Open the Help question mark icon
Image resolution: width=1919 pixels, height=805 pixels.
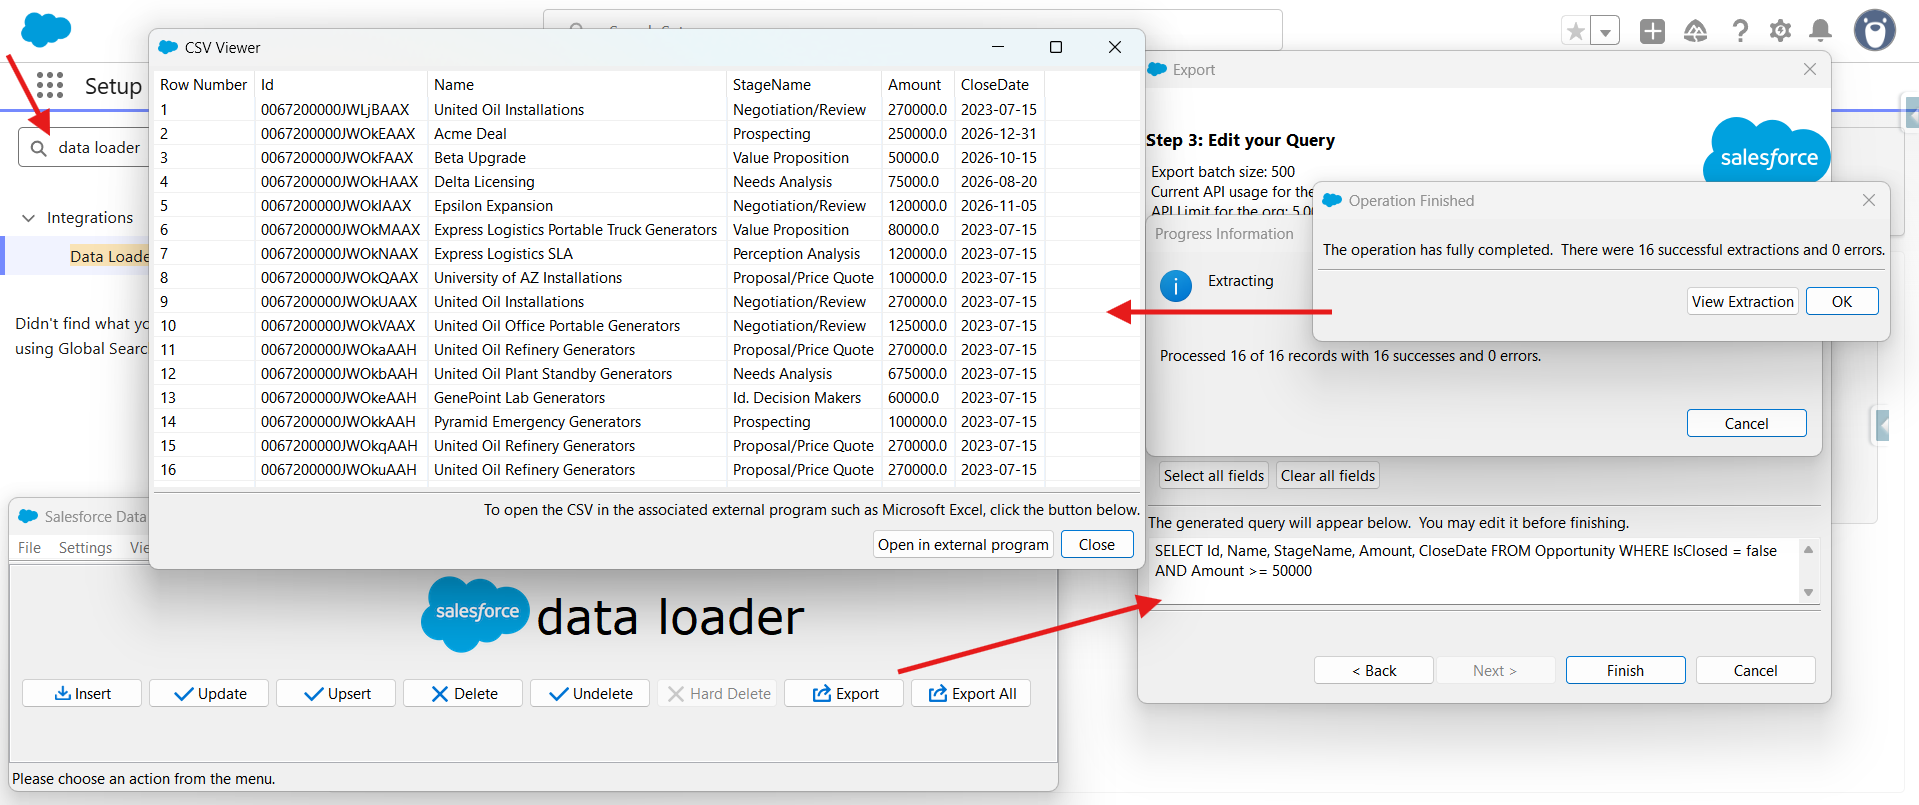pyautogui.click(x=1740, y=31)
